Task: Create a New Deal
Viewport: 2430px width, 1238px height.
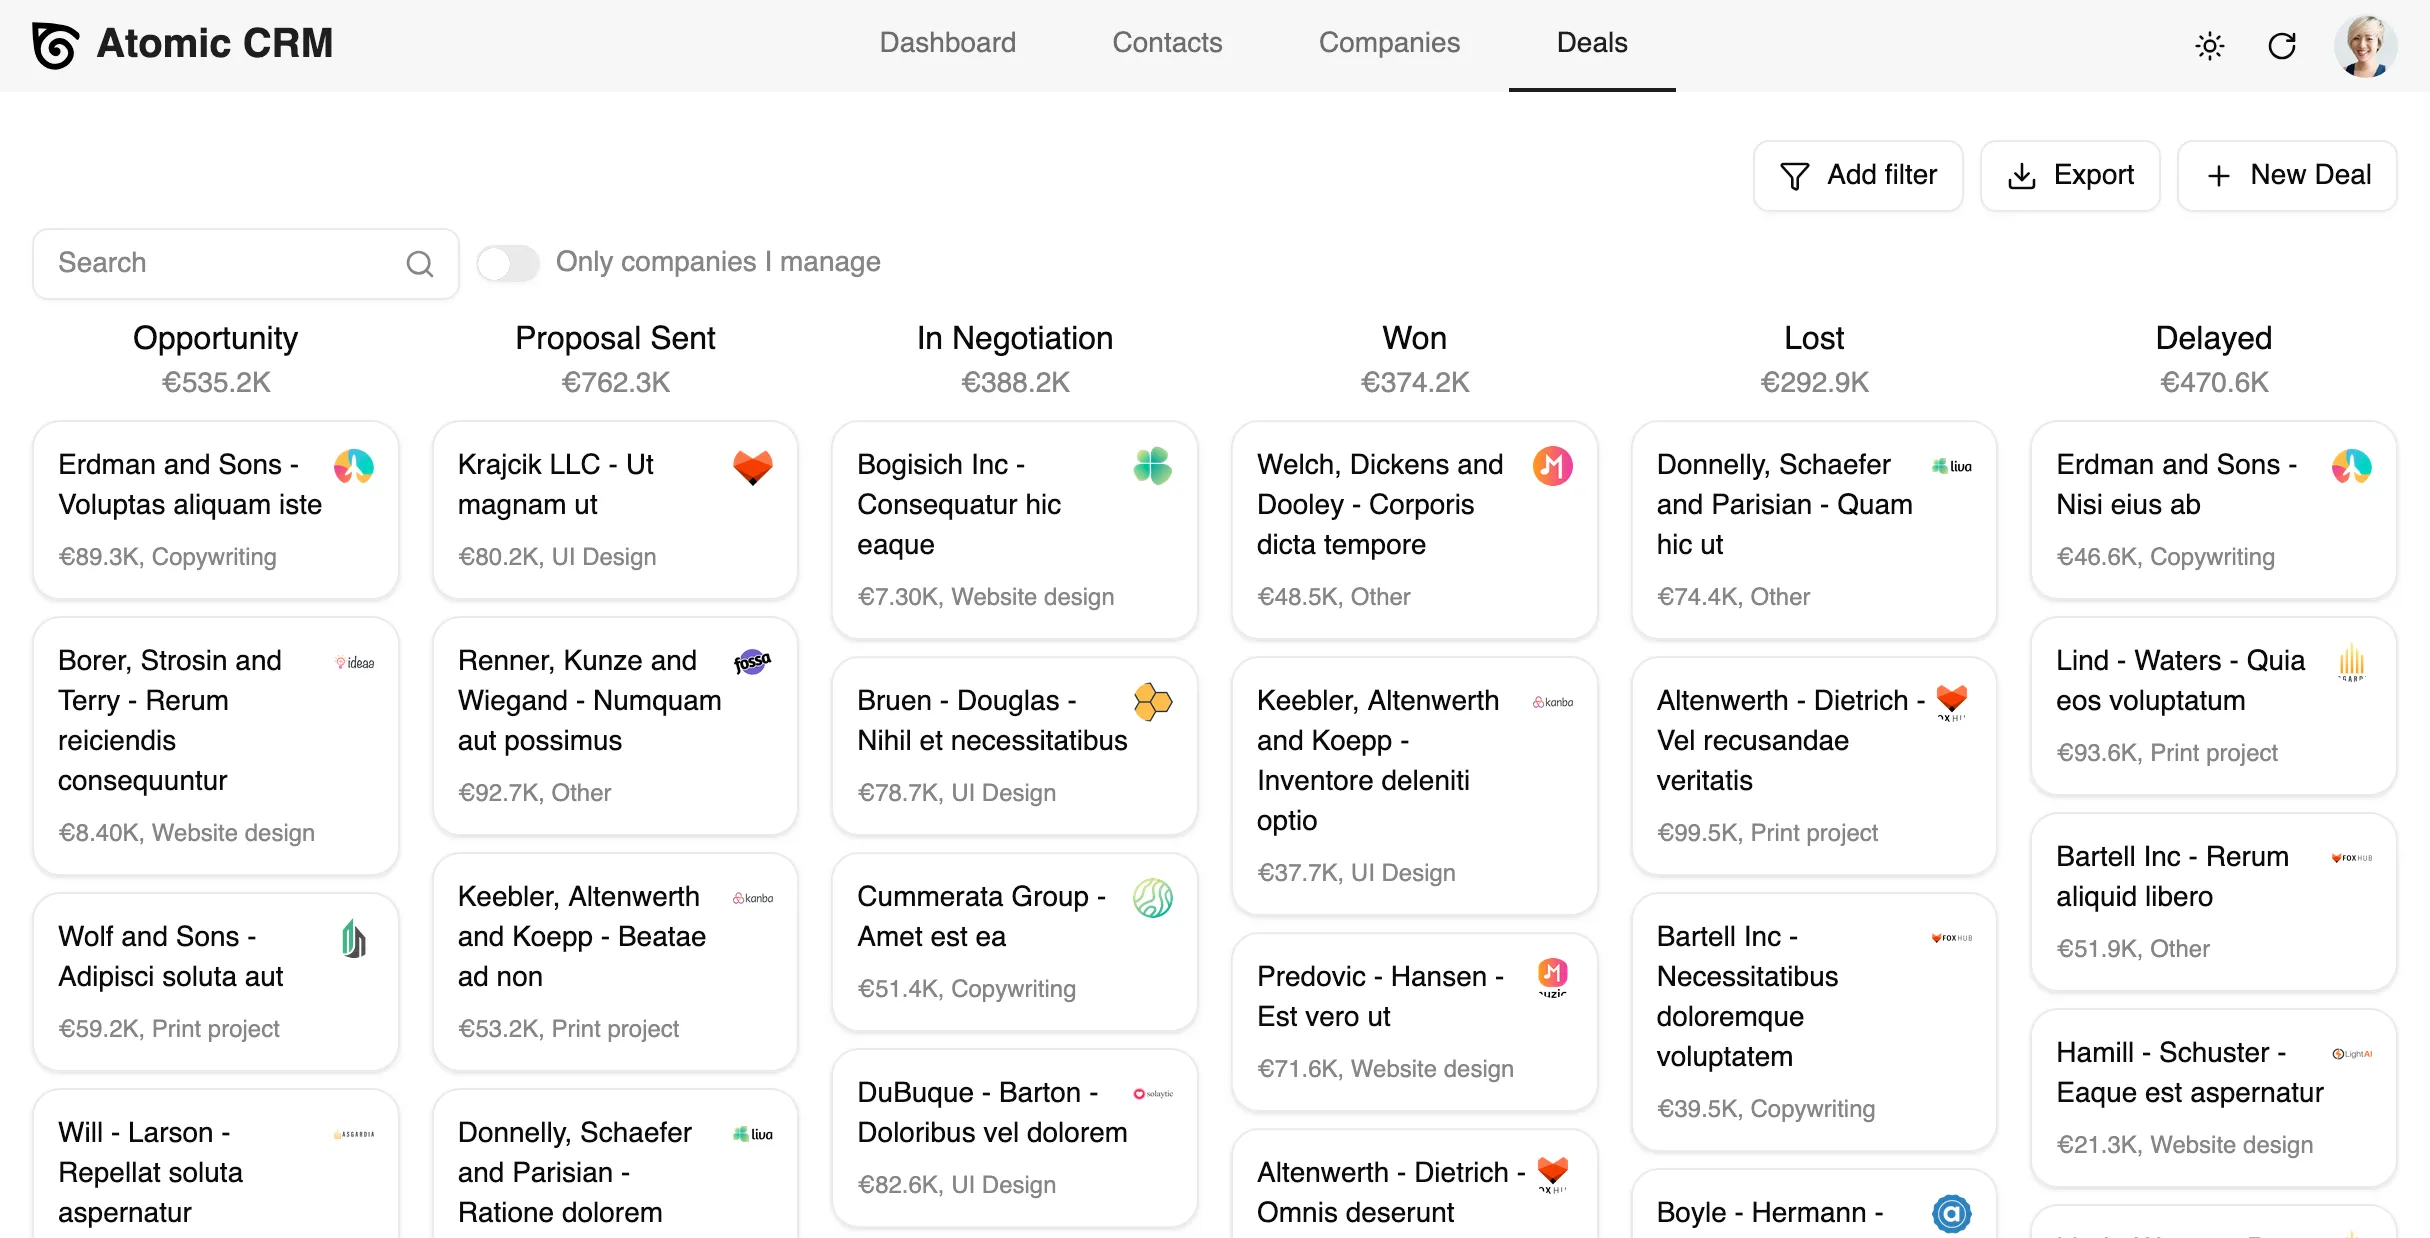Action: (2287, 176)
